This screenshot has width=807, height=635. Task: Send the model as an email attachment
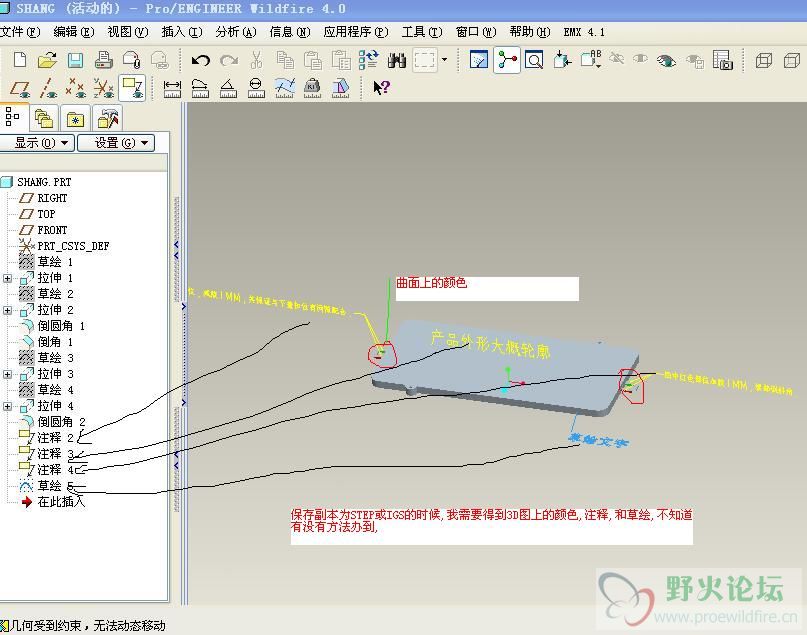pos(132,60)
